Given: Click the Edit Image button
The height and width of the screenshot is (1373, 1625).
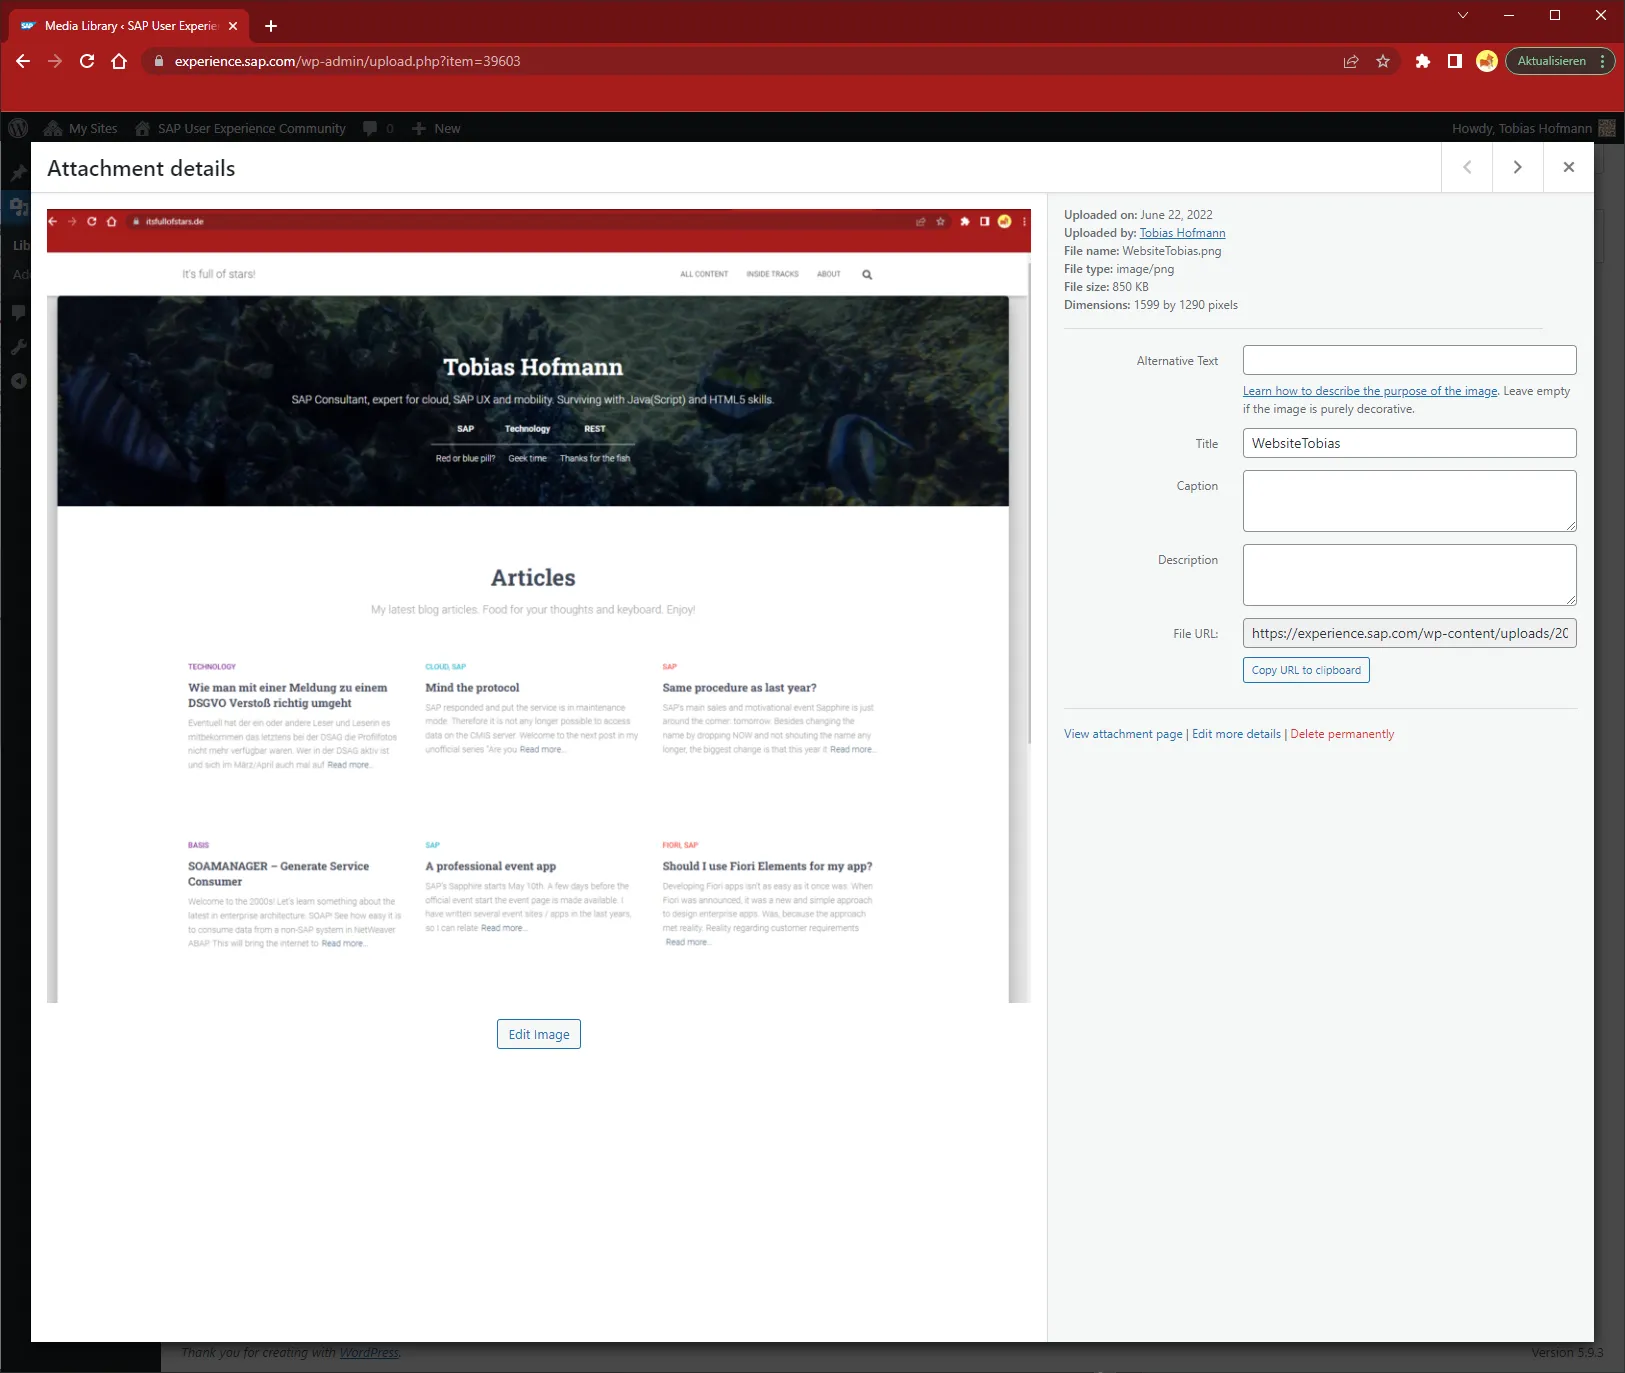Looking at the screenshot, I should coord(538,1034).
